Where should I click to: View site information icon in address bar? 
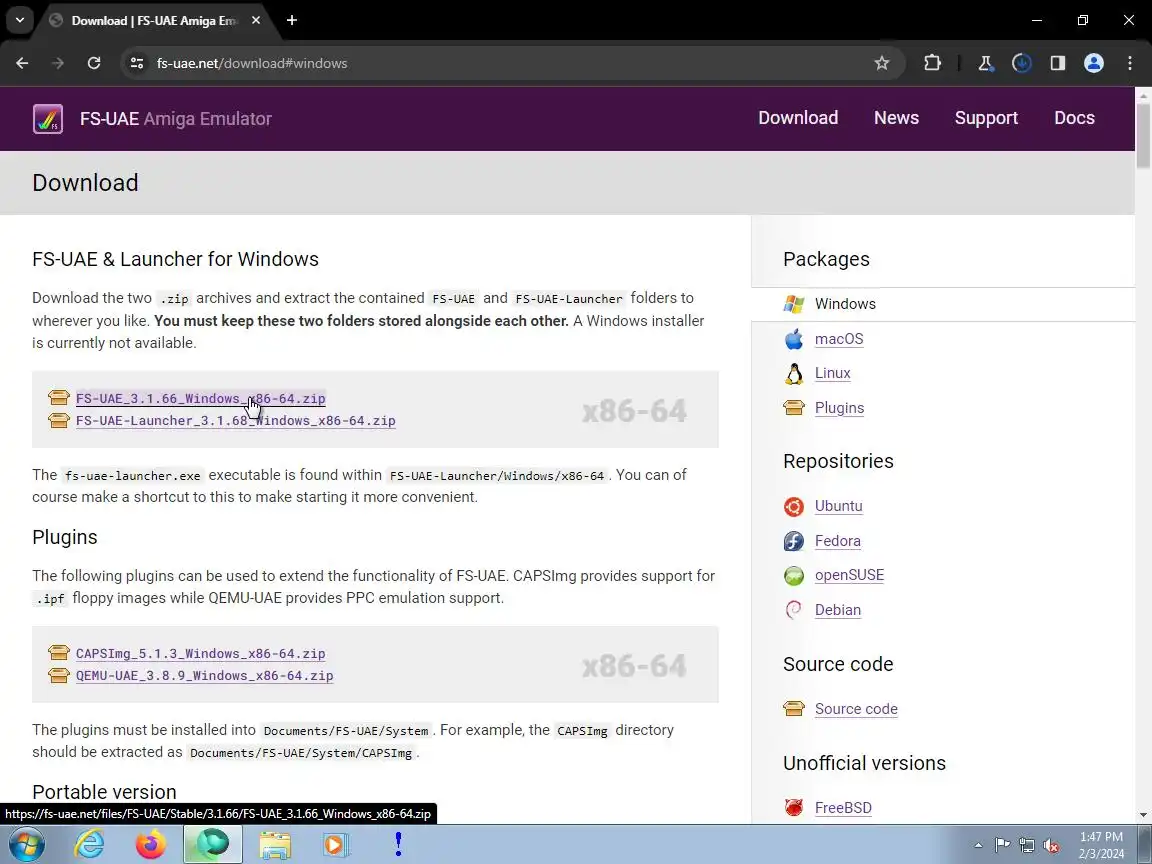137,63
